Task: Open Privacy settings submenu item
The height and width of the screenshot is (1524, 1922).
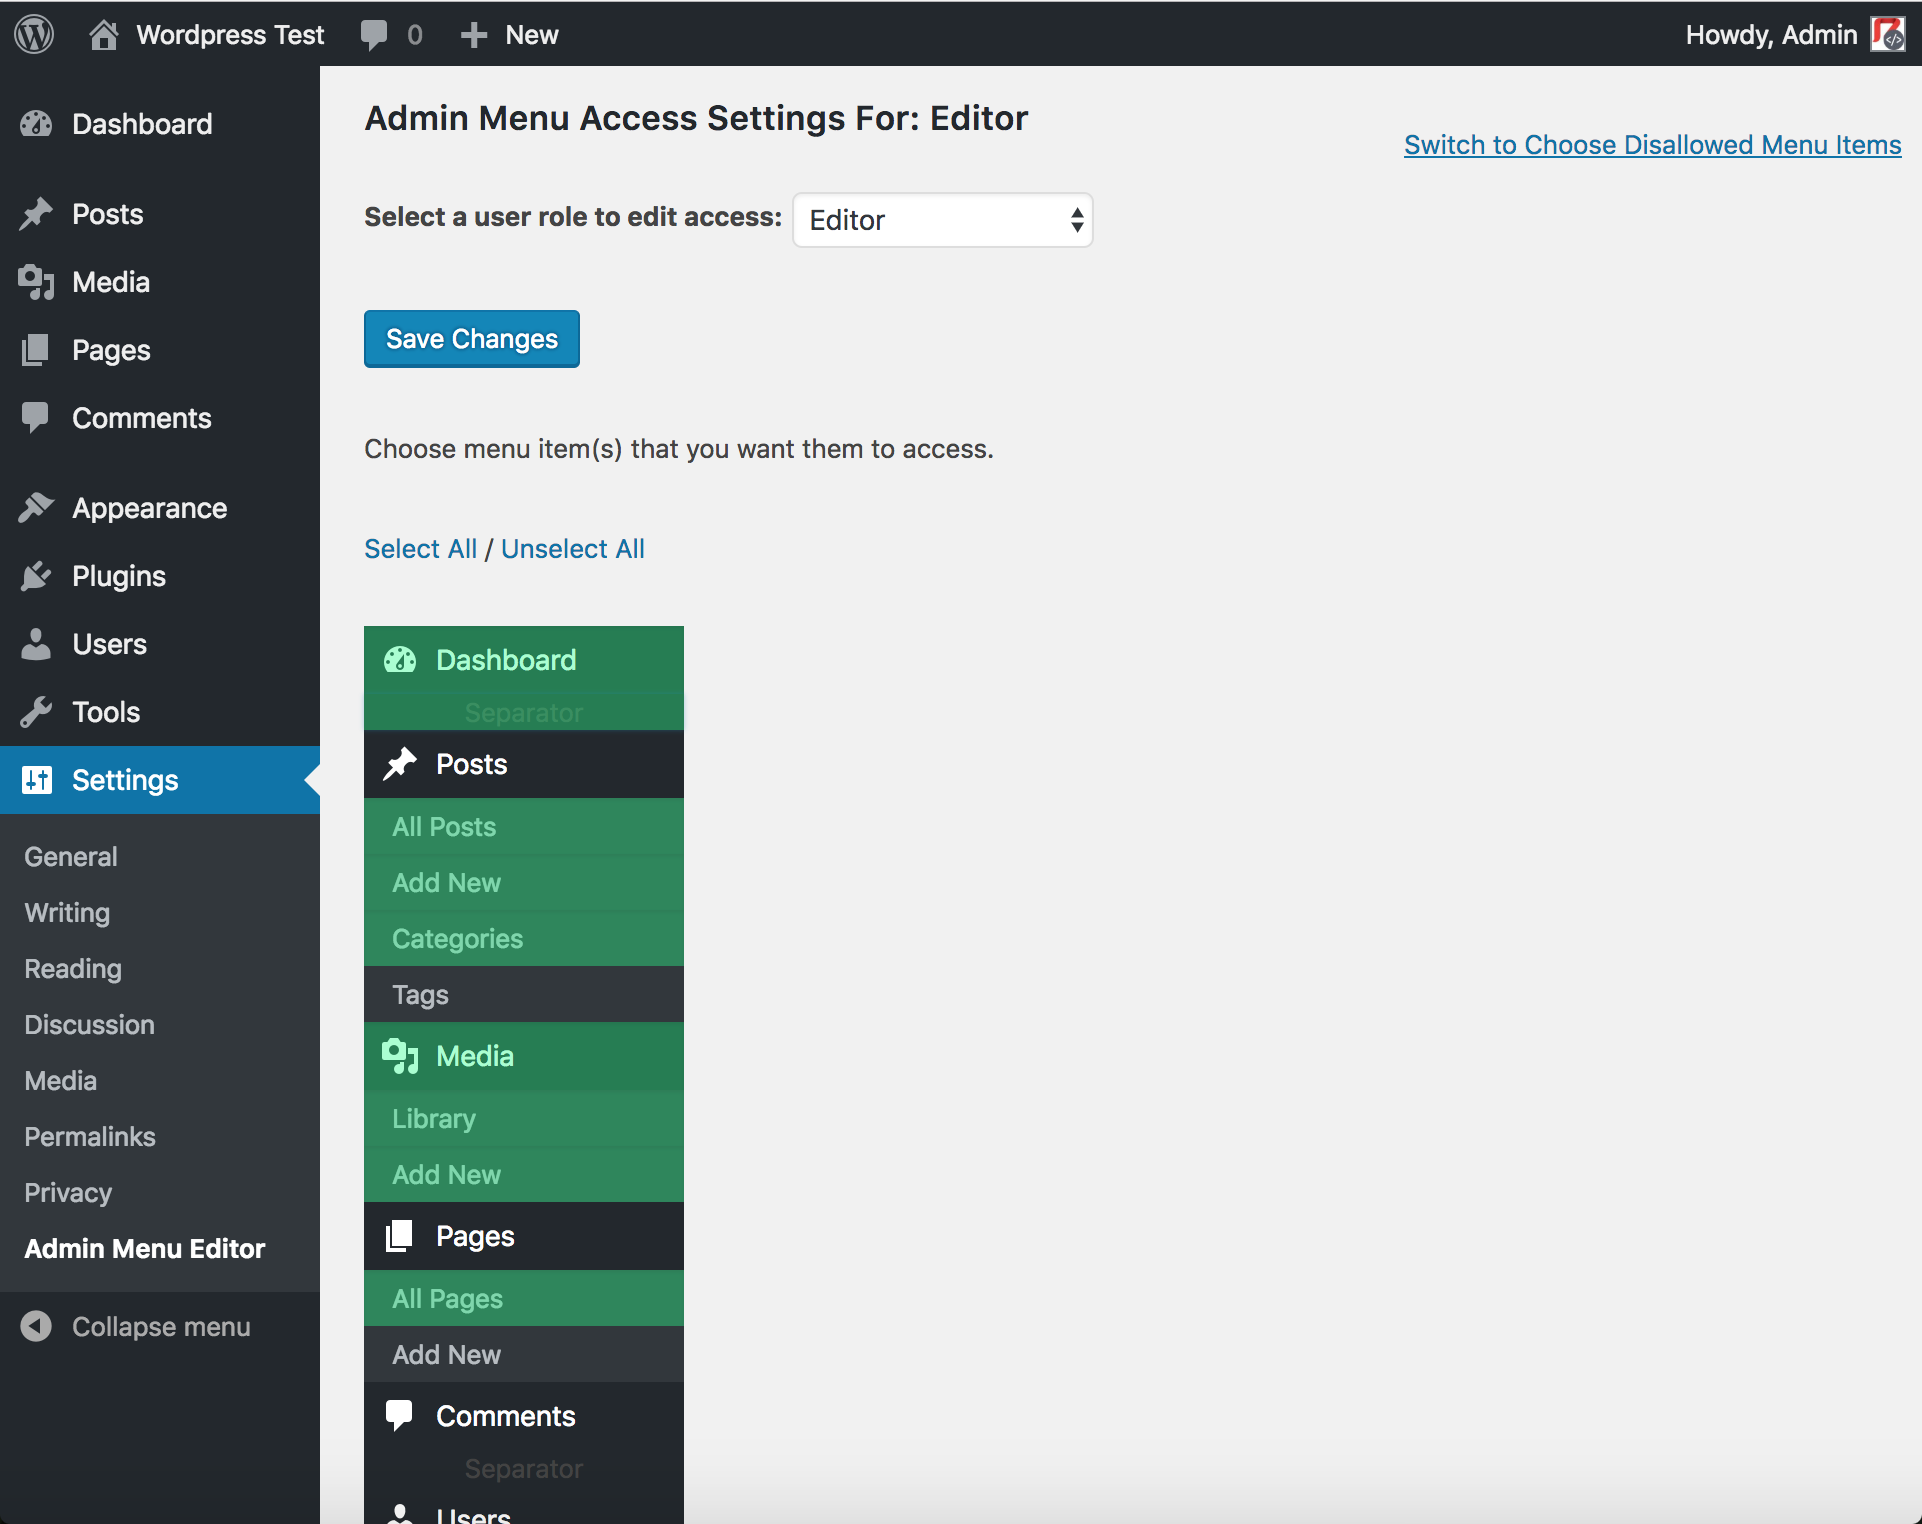Action: click(x=68, y=1192)
